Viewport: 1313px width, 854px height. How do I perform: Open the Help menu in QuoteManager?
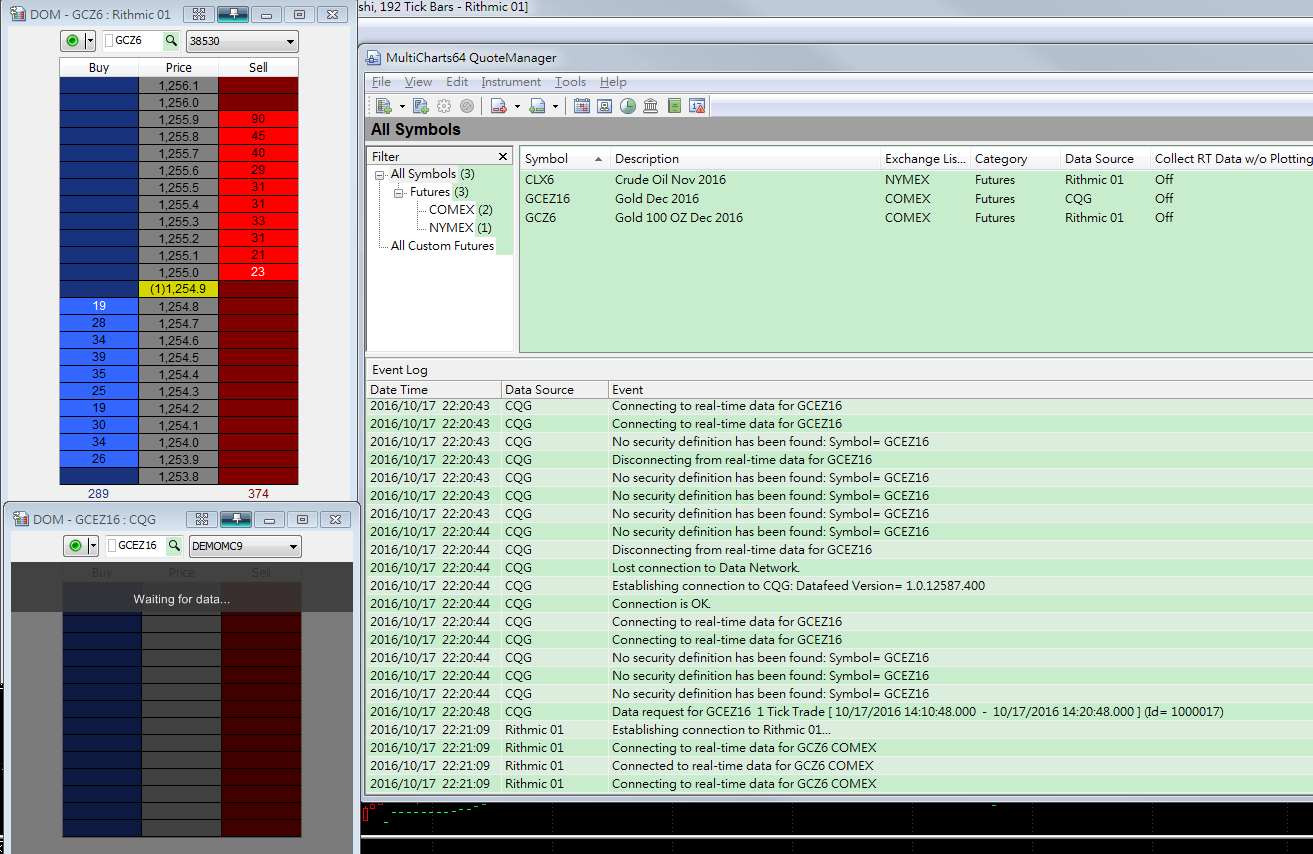pos(613,82)
